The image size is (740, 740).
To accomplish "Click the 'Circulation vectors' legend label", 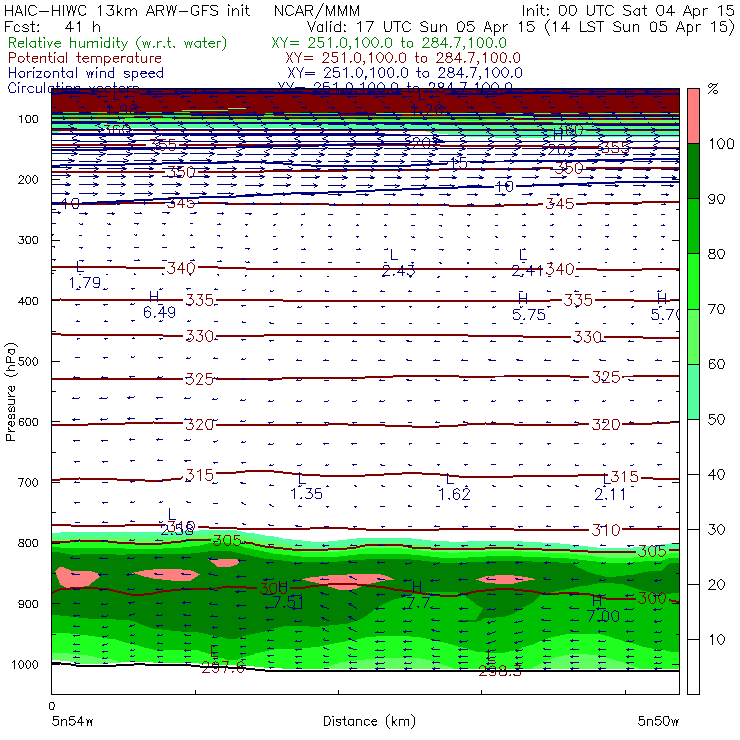I will click(x=73, y=87).
